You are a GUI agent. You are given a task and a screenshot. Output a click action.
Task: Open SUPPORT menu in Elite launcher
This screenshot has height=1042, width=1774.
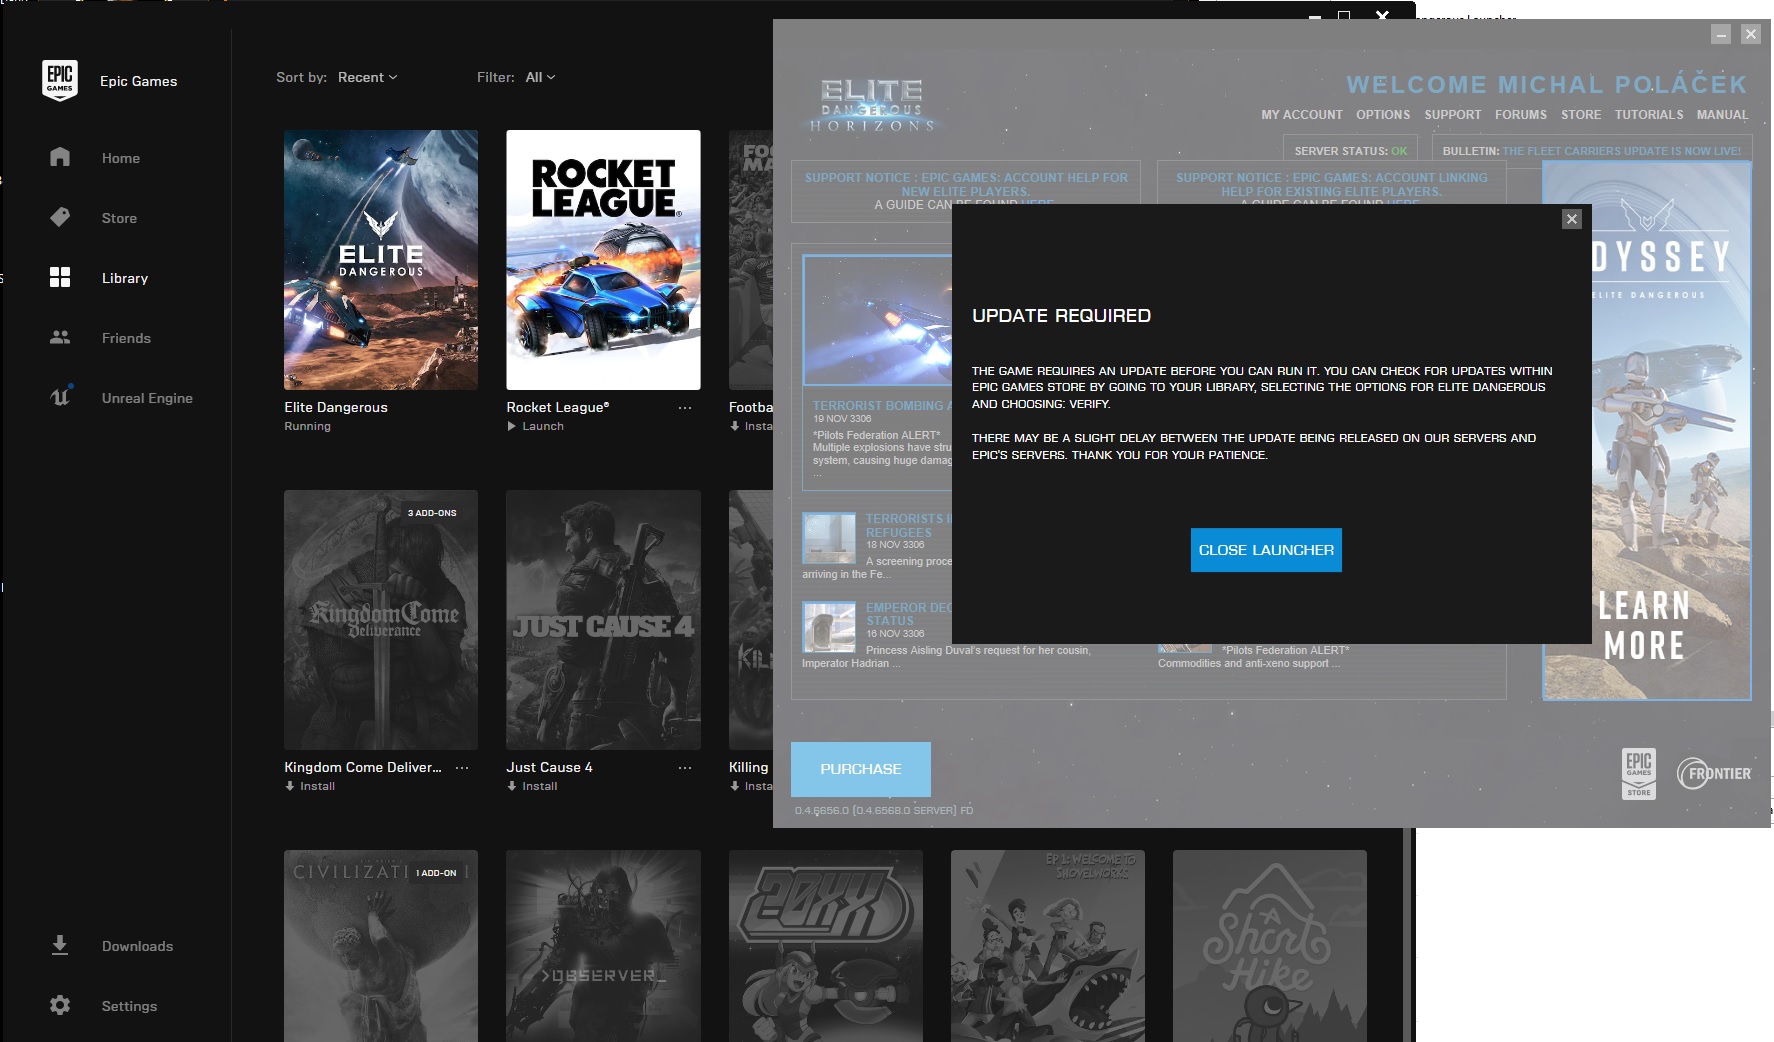click(x=1453, y=115)
